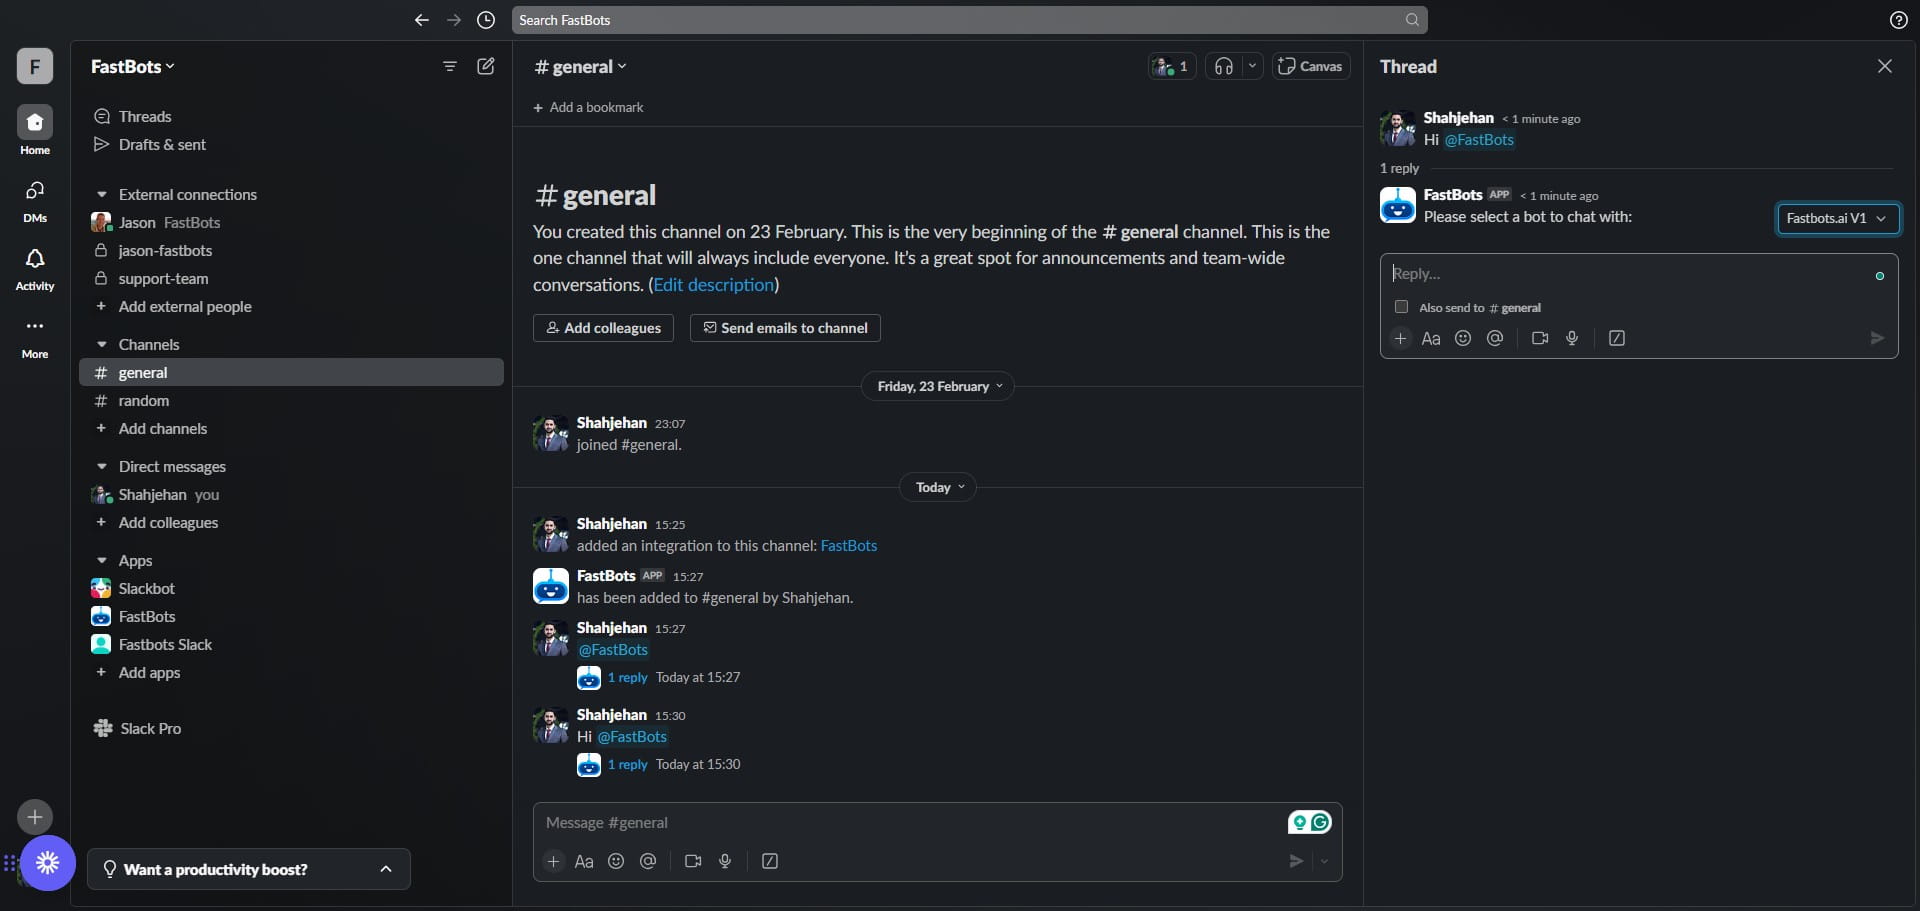Expand the productivity boost banner chevron
Viewport: 1920px width, 911px height.
[386, 869]
